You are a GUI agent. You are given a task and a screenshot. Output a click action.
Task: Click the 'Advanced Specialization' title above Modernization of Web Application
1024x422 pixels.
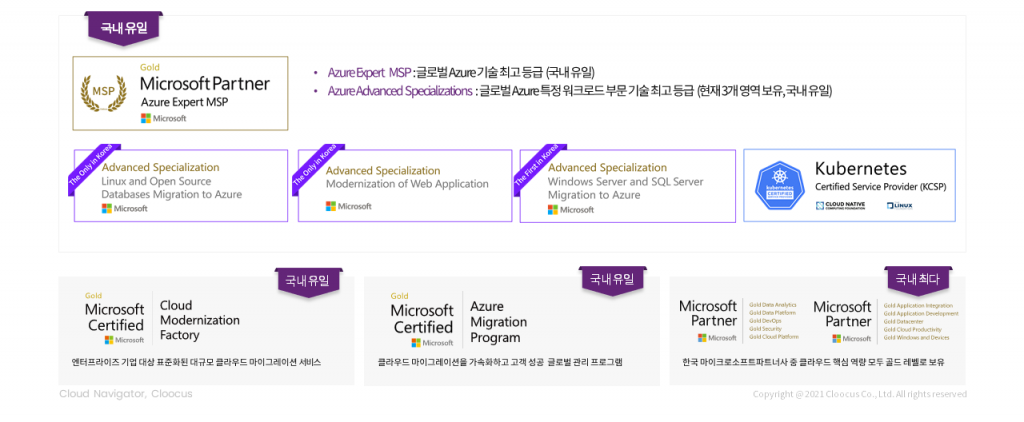(383, 170)
